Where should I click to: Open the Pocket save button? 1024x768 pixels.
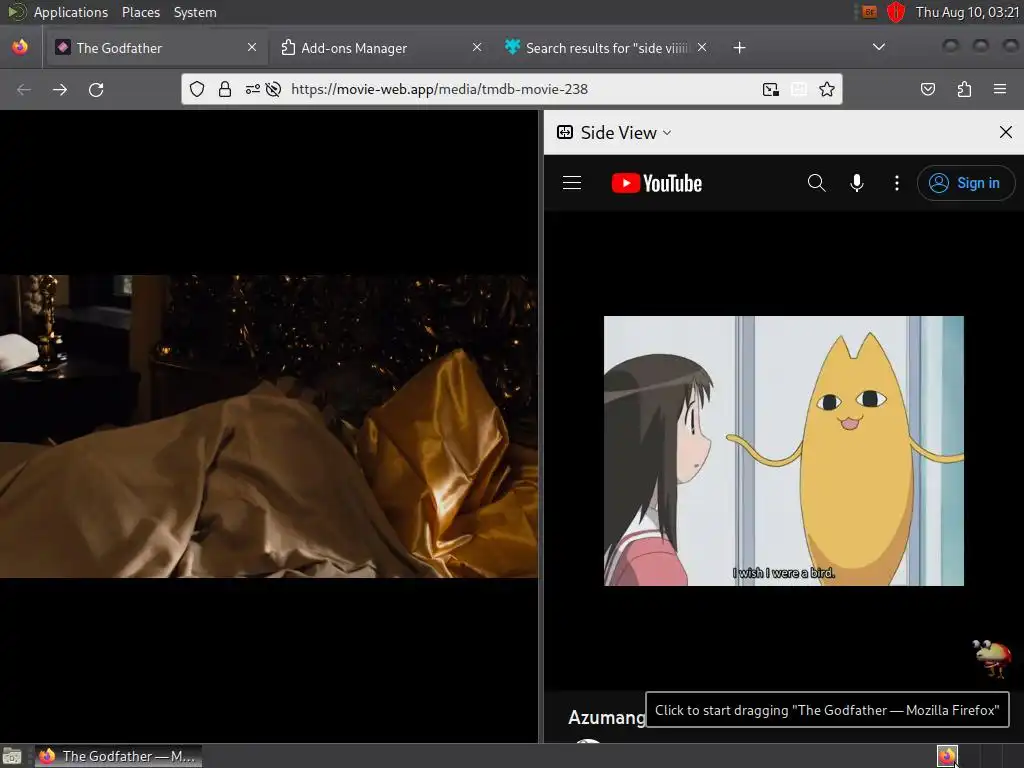pos(927,89)
